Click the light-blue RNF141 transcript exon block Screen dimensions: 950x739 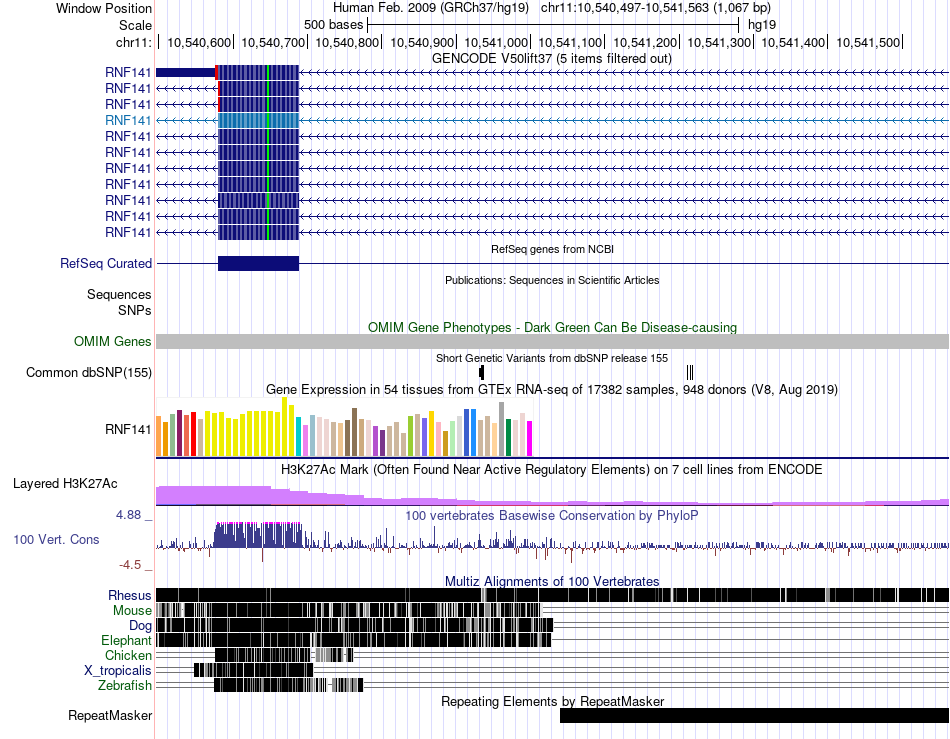click(258, 121)
